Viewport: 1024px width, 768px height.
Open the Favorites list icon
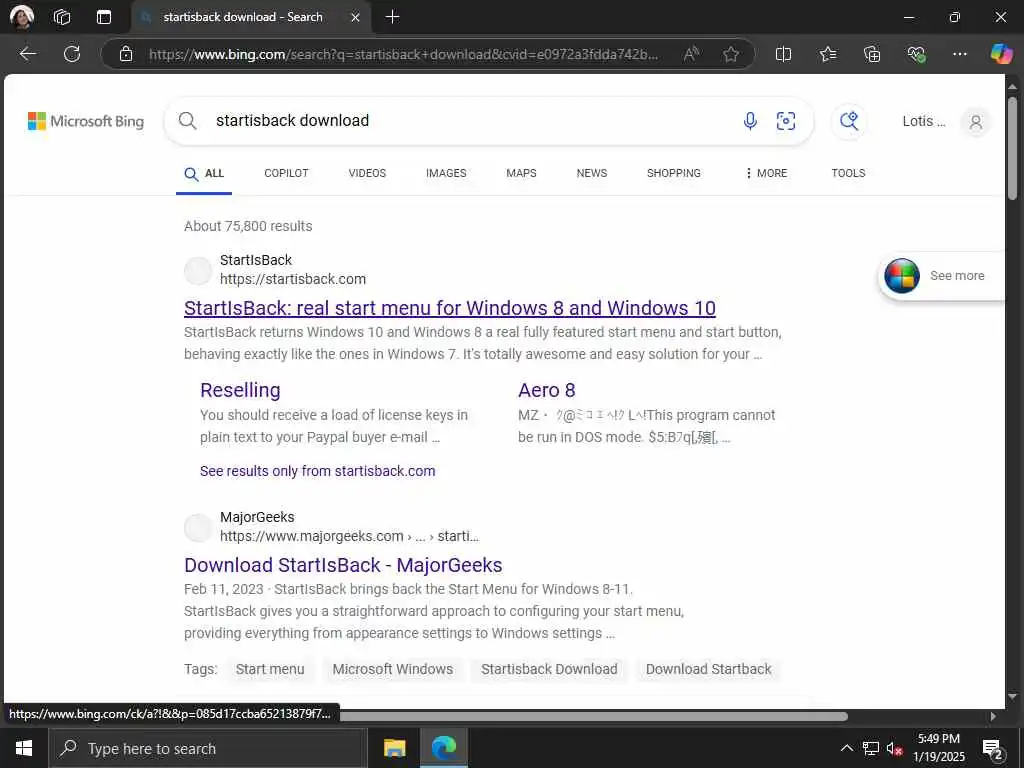[828, 54]
